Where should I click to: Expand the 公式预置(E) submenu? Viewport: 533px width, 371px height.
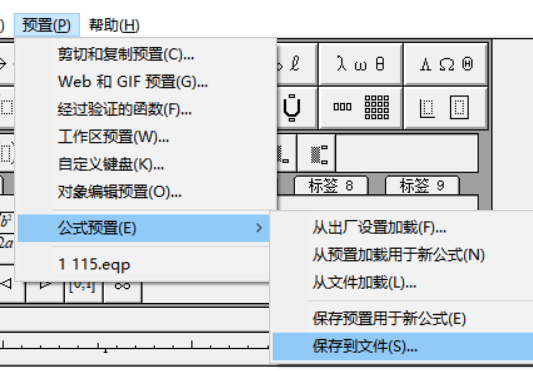pos(143,228)
